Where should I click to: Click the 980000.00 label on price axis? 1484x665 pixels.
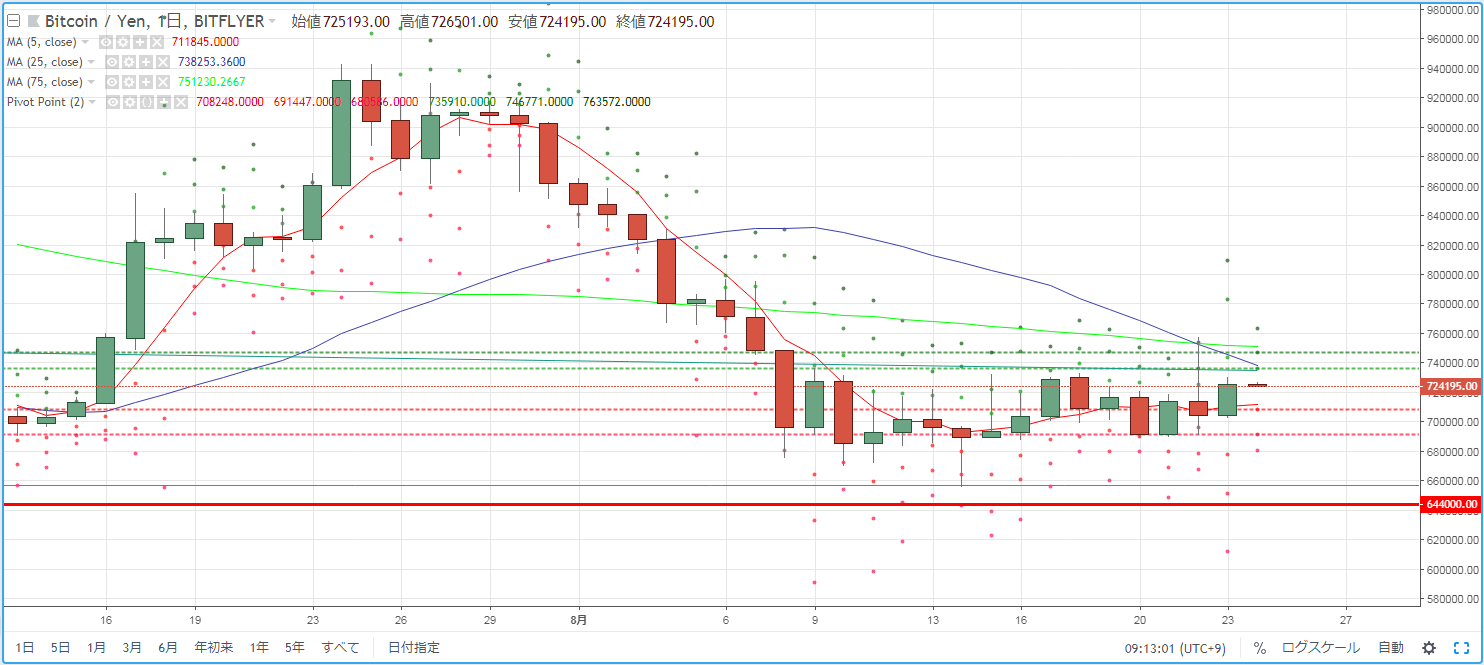1452,10
